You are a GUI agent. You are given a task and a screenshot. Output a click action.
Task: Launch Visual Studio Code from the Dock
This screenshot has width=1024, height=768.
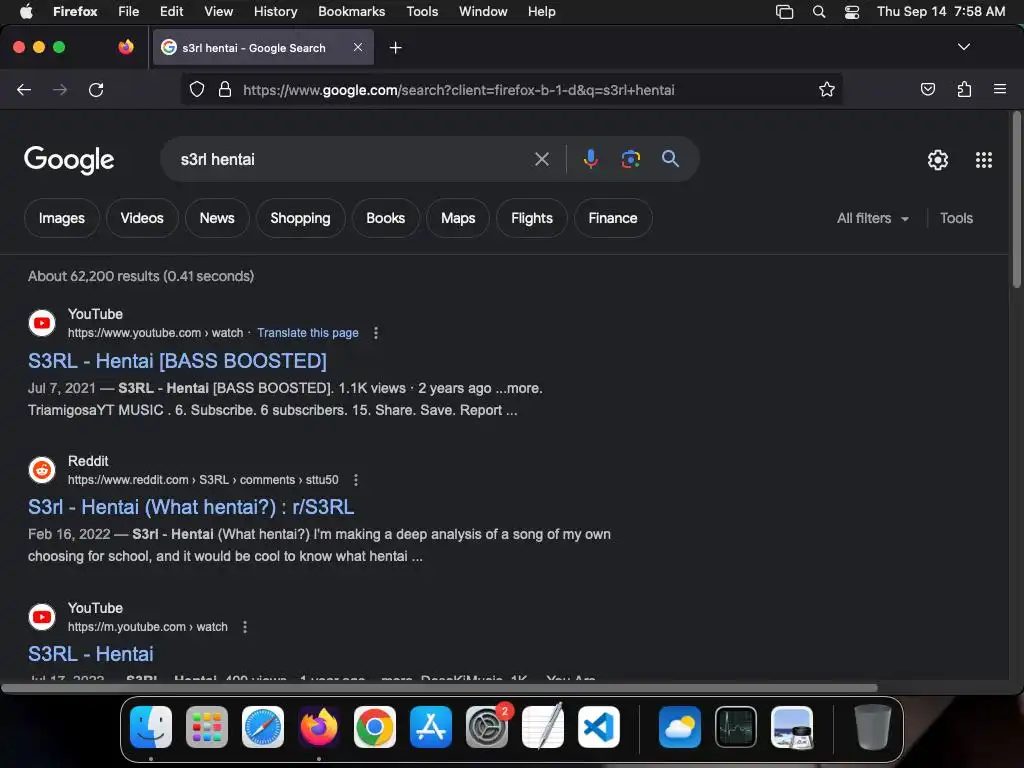pyautogui.click(x=599, y=727)
